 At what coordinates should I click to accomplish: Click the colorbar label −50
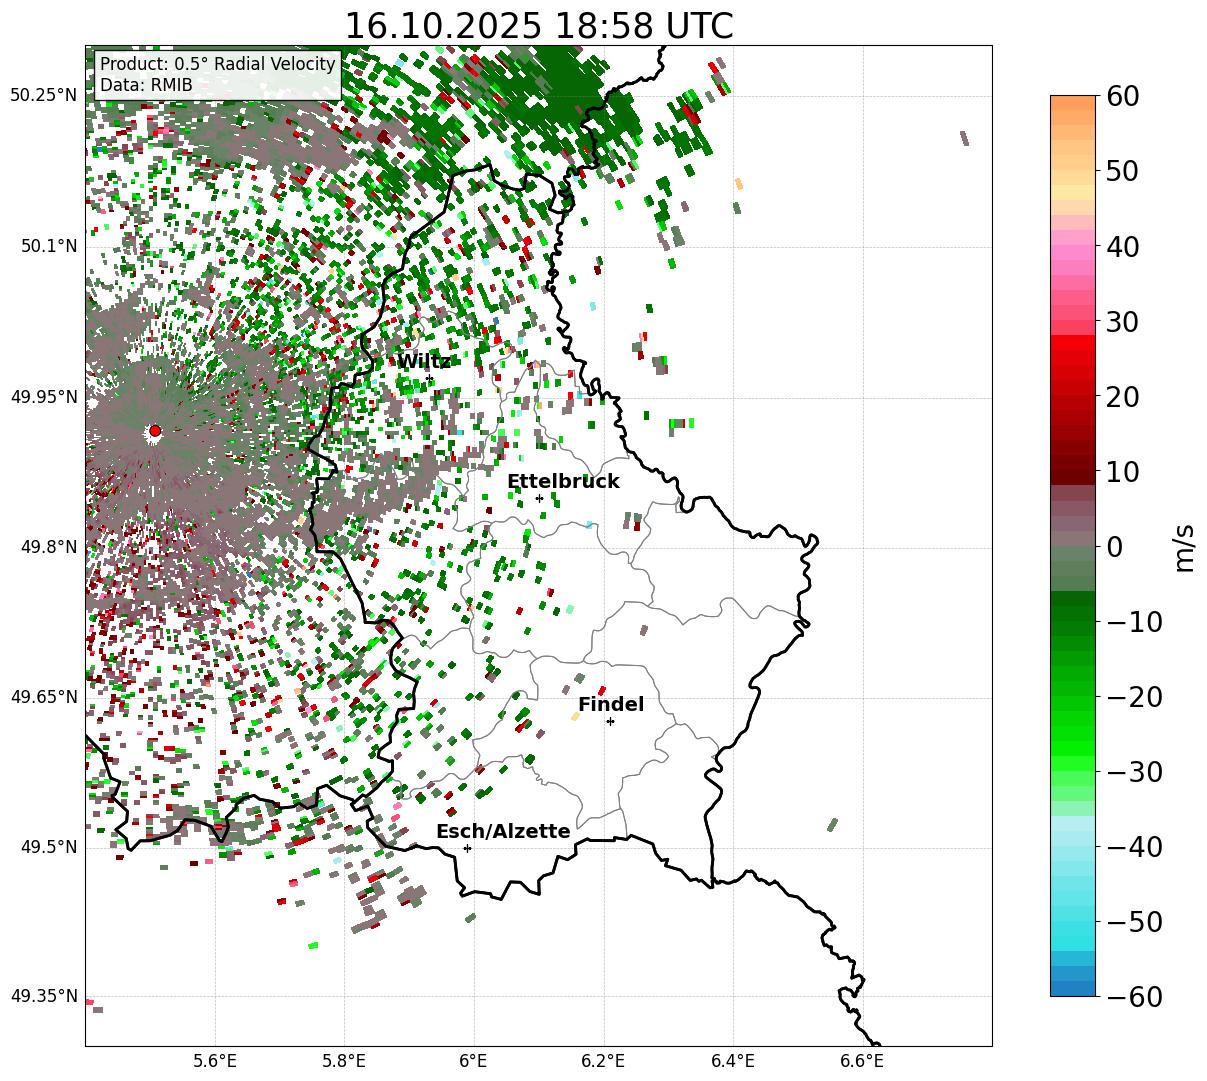1134,922
